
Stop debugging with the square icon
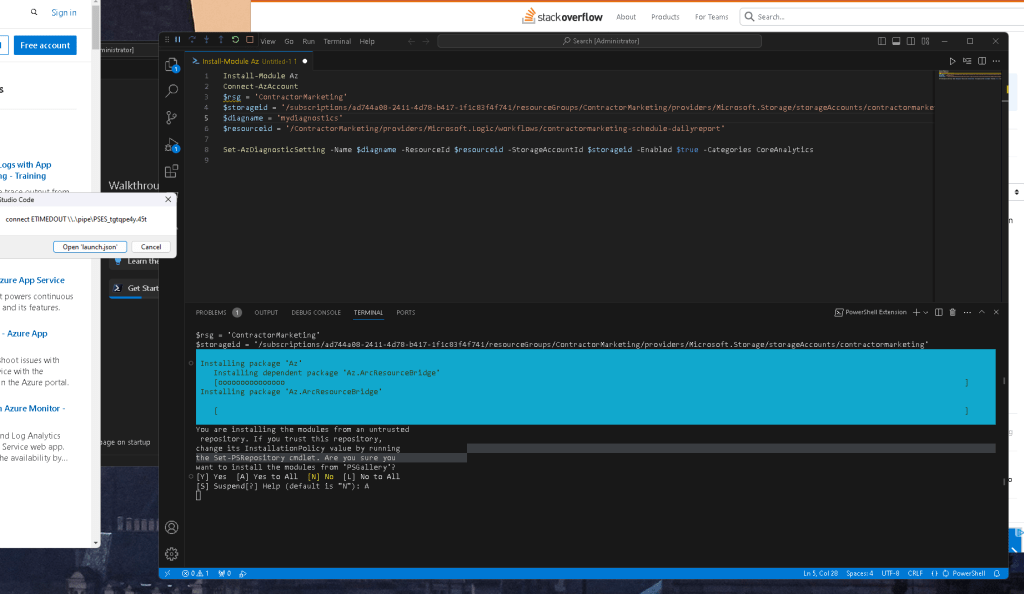tap(249, 40)
